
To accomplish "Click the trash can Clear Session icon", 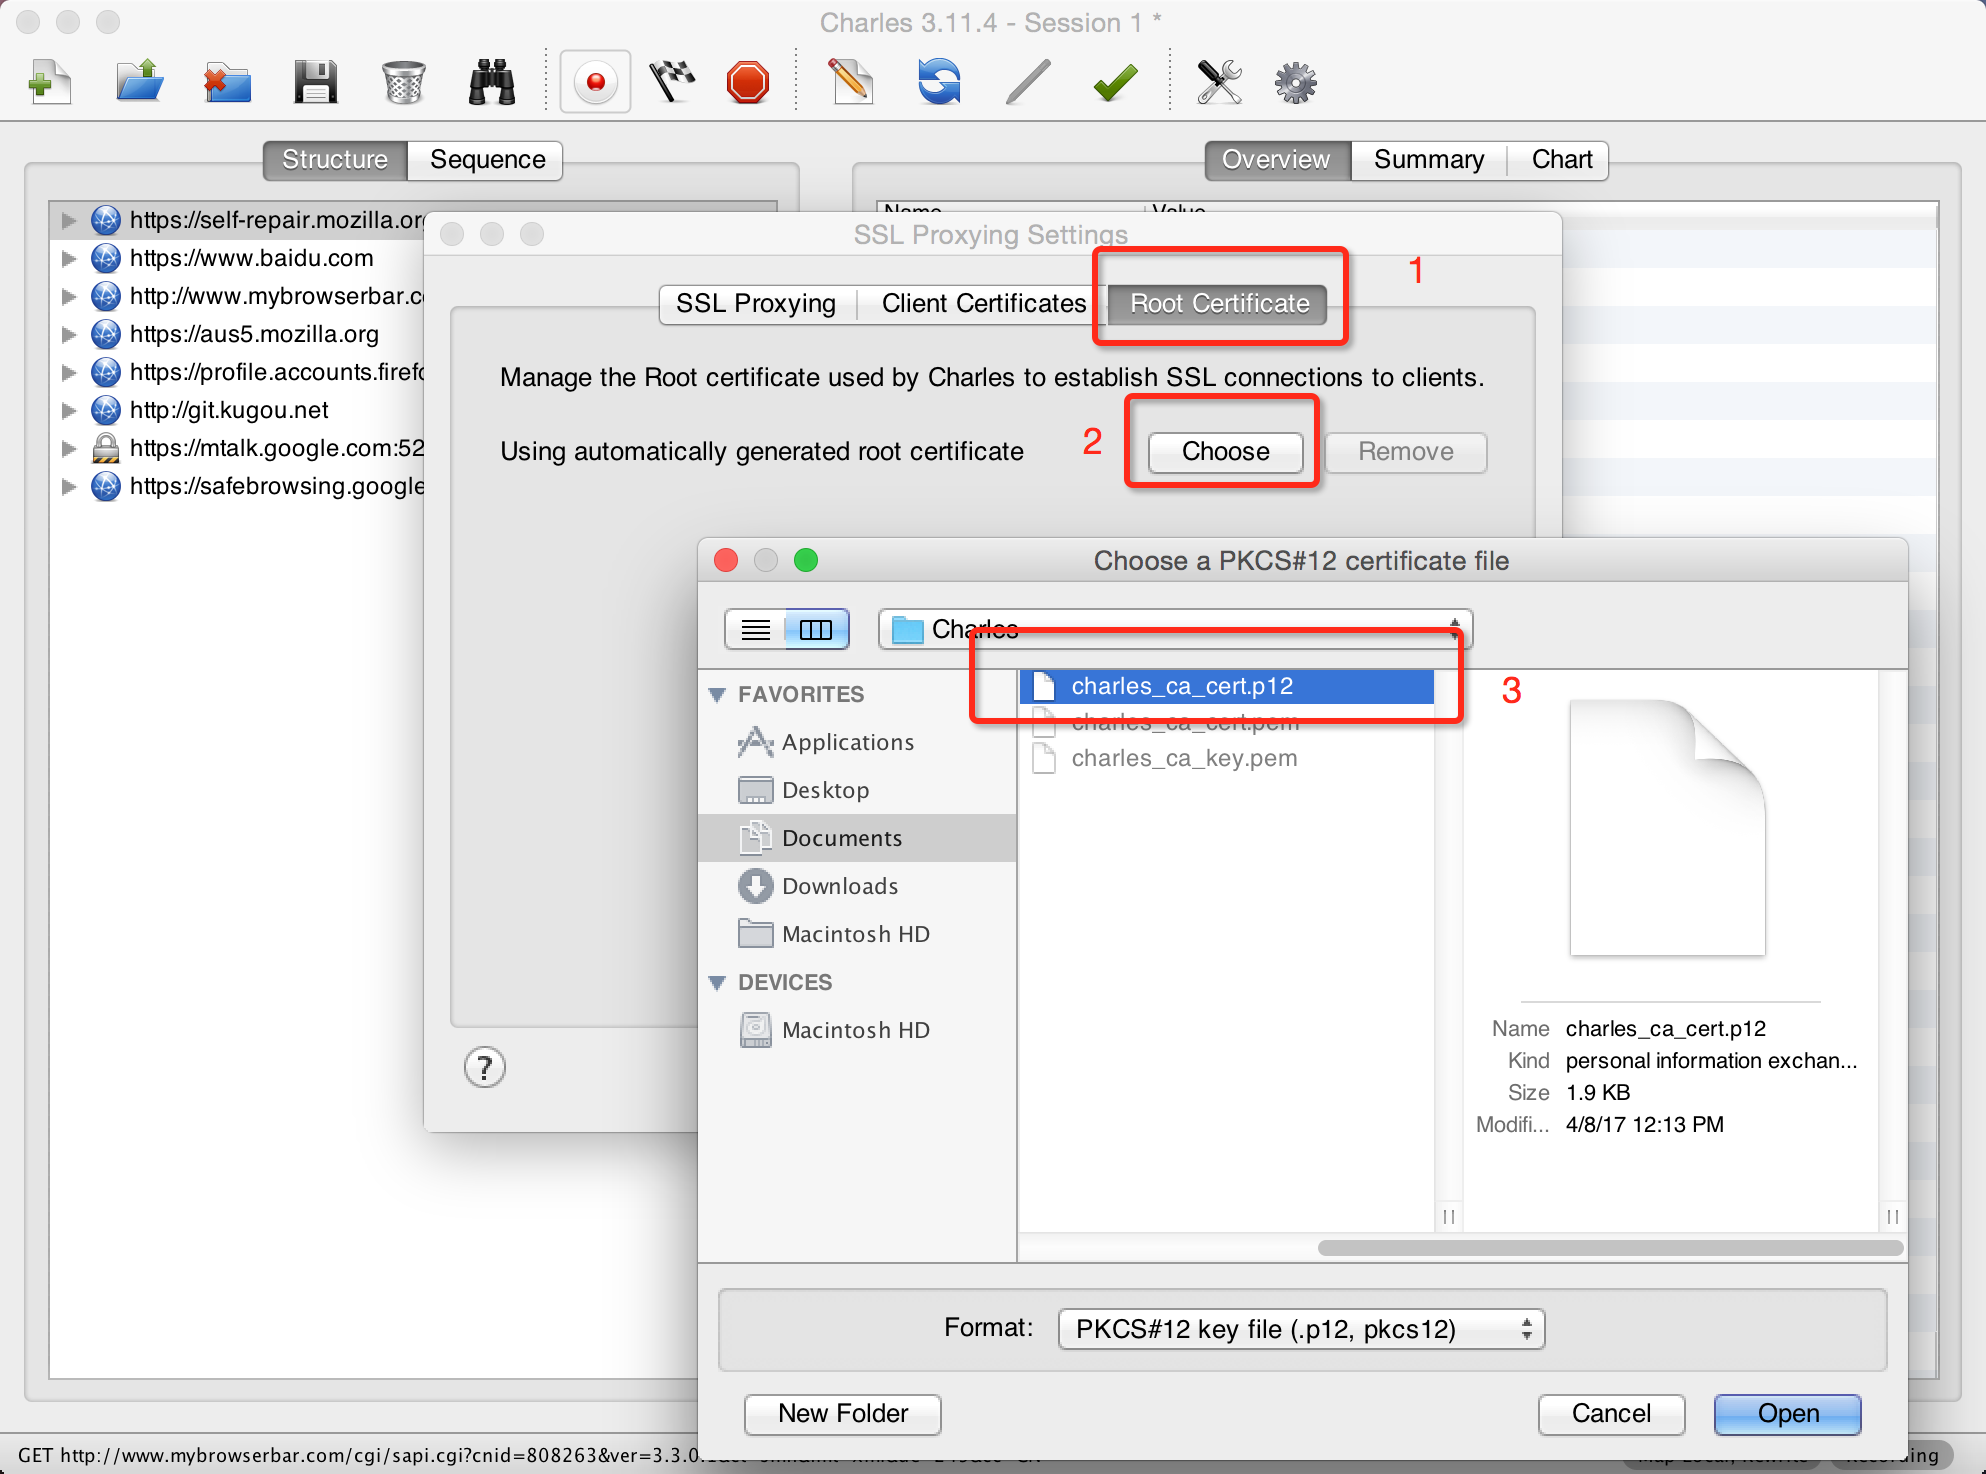I will 403,82.
